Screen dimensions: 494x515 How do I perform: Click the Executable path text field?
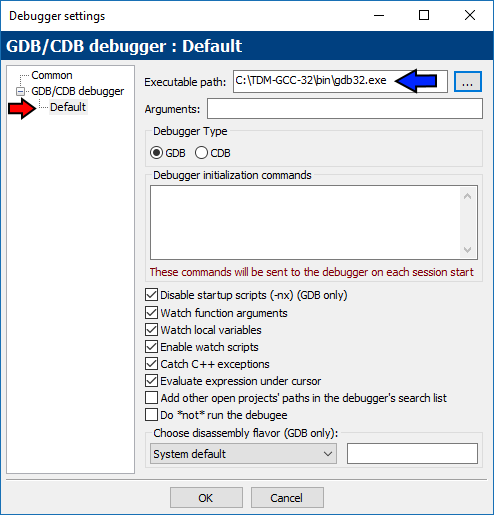(x=340, y=81)
